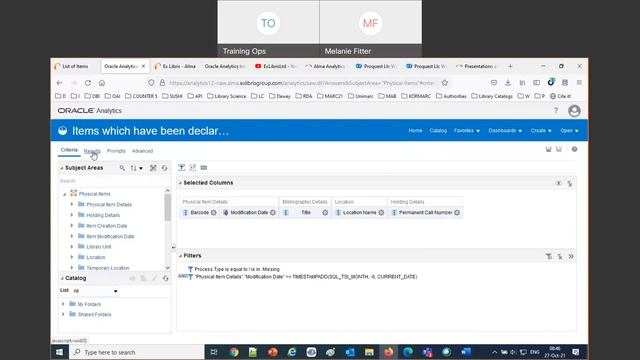Image resolution: width=640 pixels, height=360 pixels.
Task: Open the Modification Date column options gear
Action: coord(273,213)
